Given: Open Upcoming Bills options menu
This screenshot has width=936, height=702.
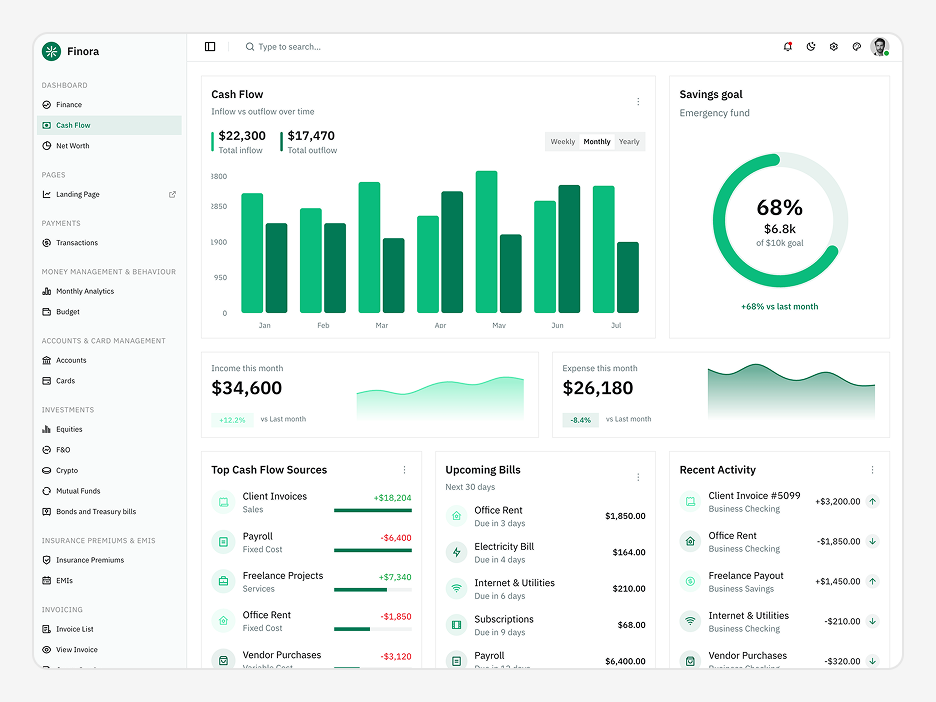Looking at the screenshot, I should 638,478.
